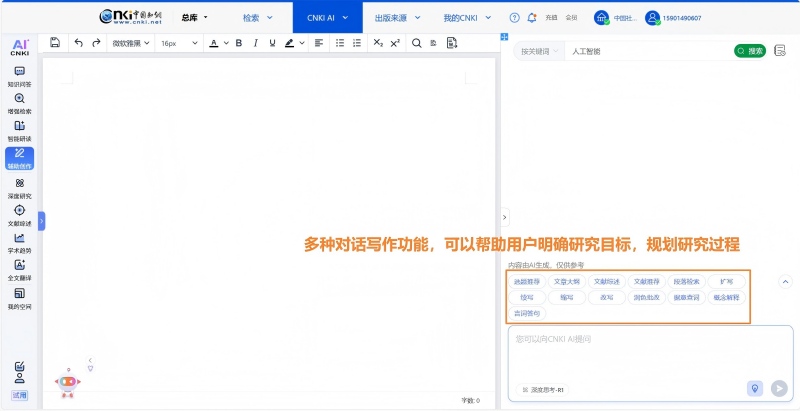Click the send message arrow button

[779, 389]
